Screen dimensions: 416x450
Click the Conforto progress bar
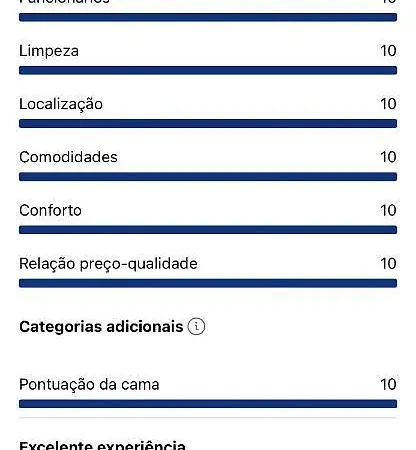(208, 230)
